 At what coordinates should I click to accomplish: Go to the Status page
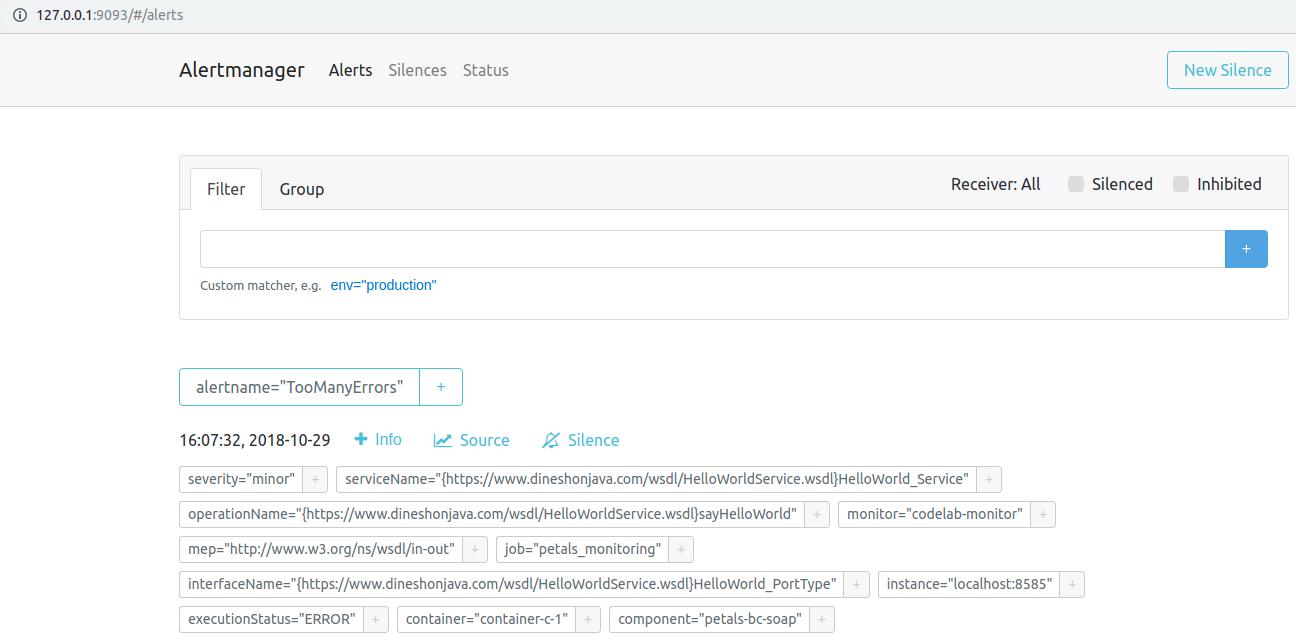point(485,70)
